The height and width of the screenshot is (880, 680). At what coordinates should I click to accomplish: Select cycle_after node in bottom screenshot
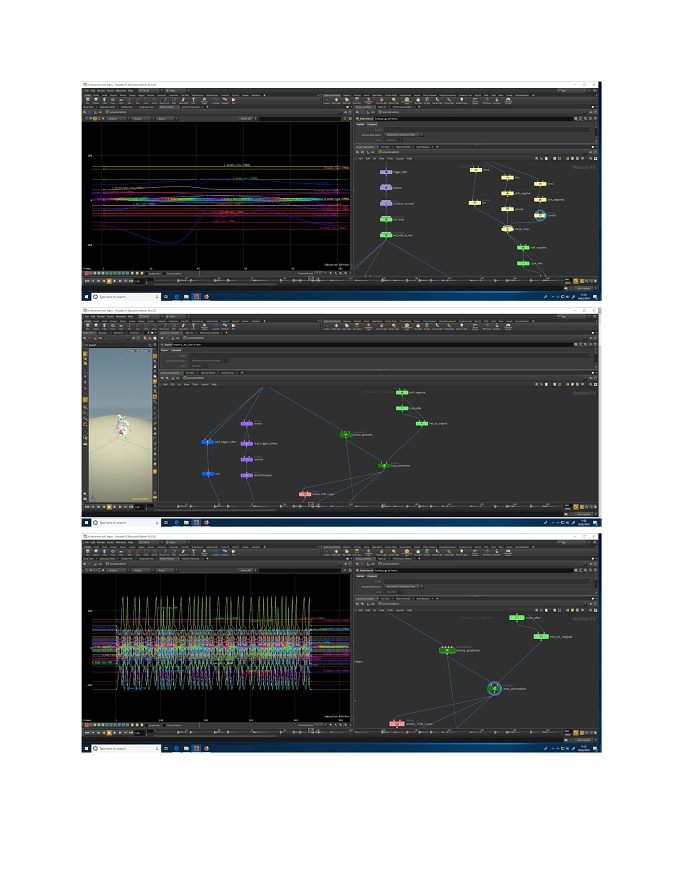517,617
